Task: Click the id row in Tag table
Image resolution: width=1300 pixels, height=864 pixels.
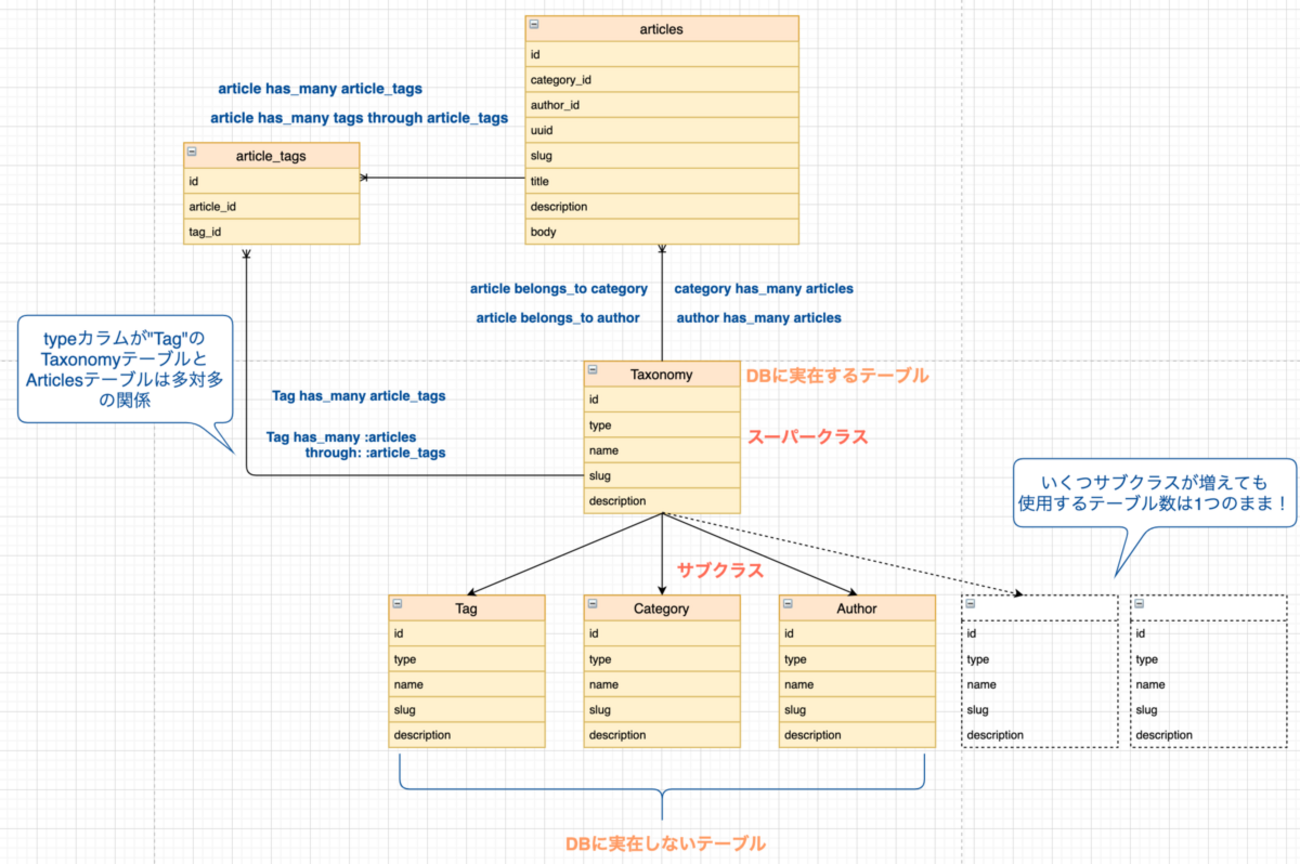Action: [x=466, y=633]
